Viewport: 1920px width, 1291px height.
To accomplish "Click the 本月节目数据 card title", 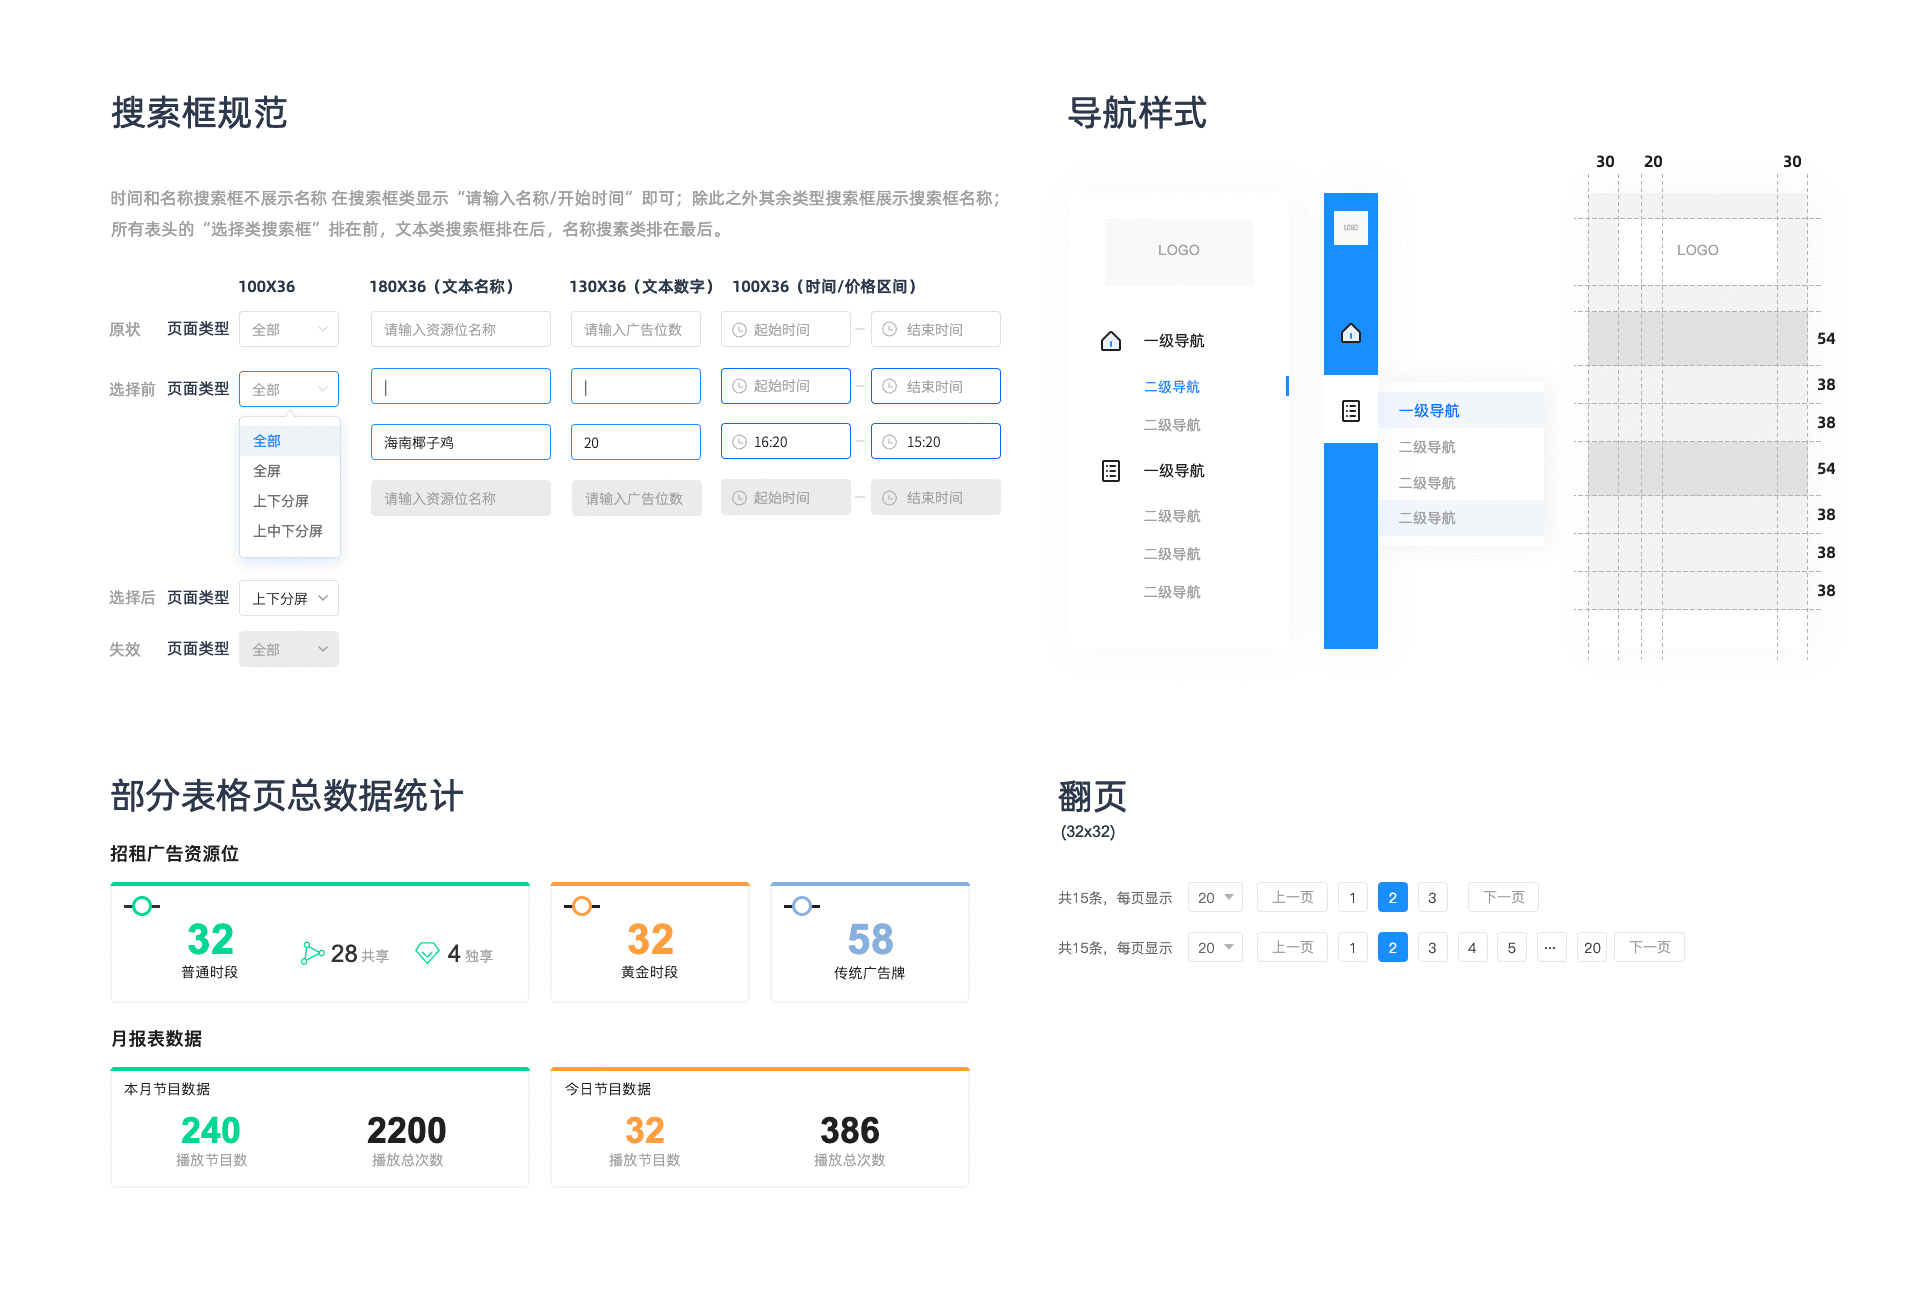I will pyautogui.click(x=167, y=1089).
